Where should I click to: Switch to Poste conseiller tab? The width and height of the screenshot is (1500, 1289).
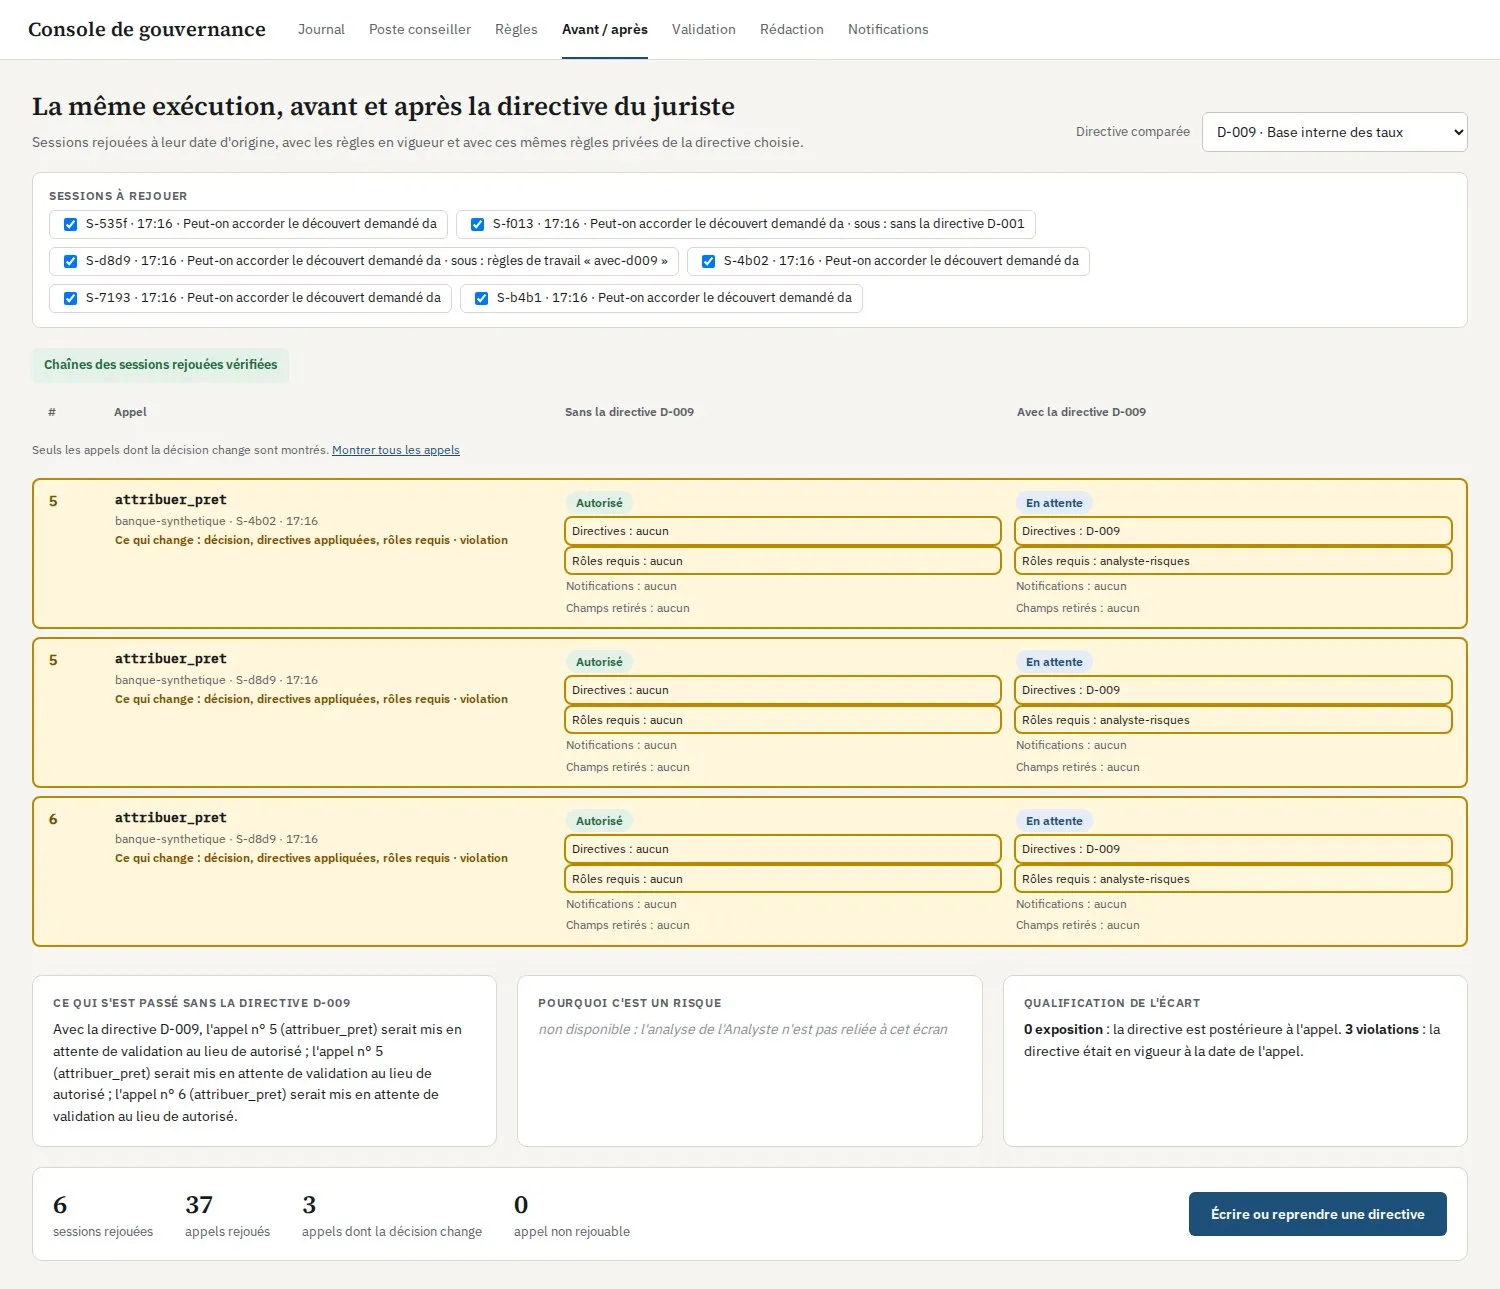point(420,29)
